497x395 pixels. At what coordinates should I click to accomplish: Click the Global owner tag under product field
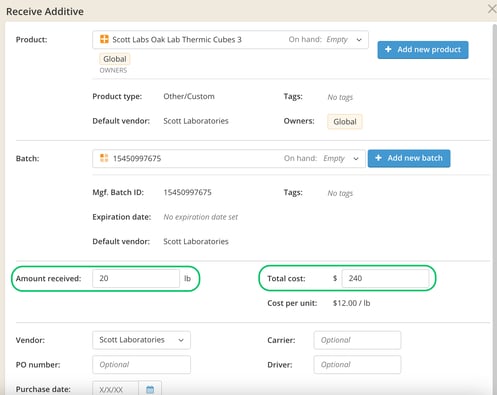115,59
